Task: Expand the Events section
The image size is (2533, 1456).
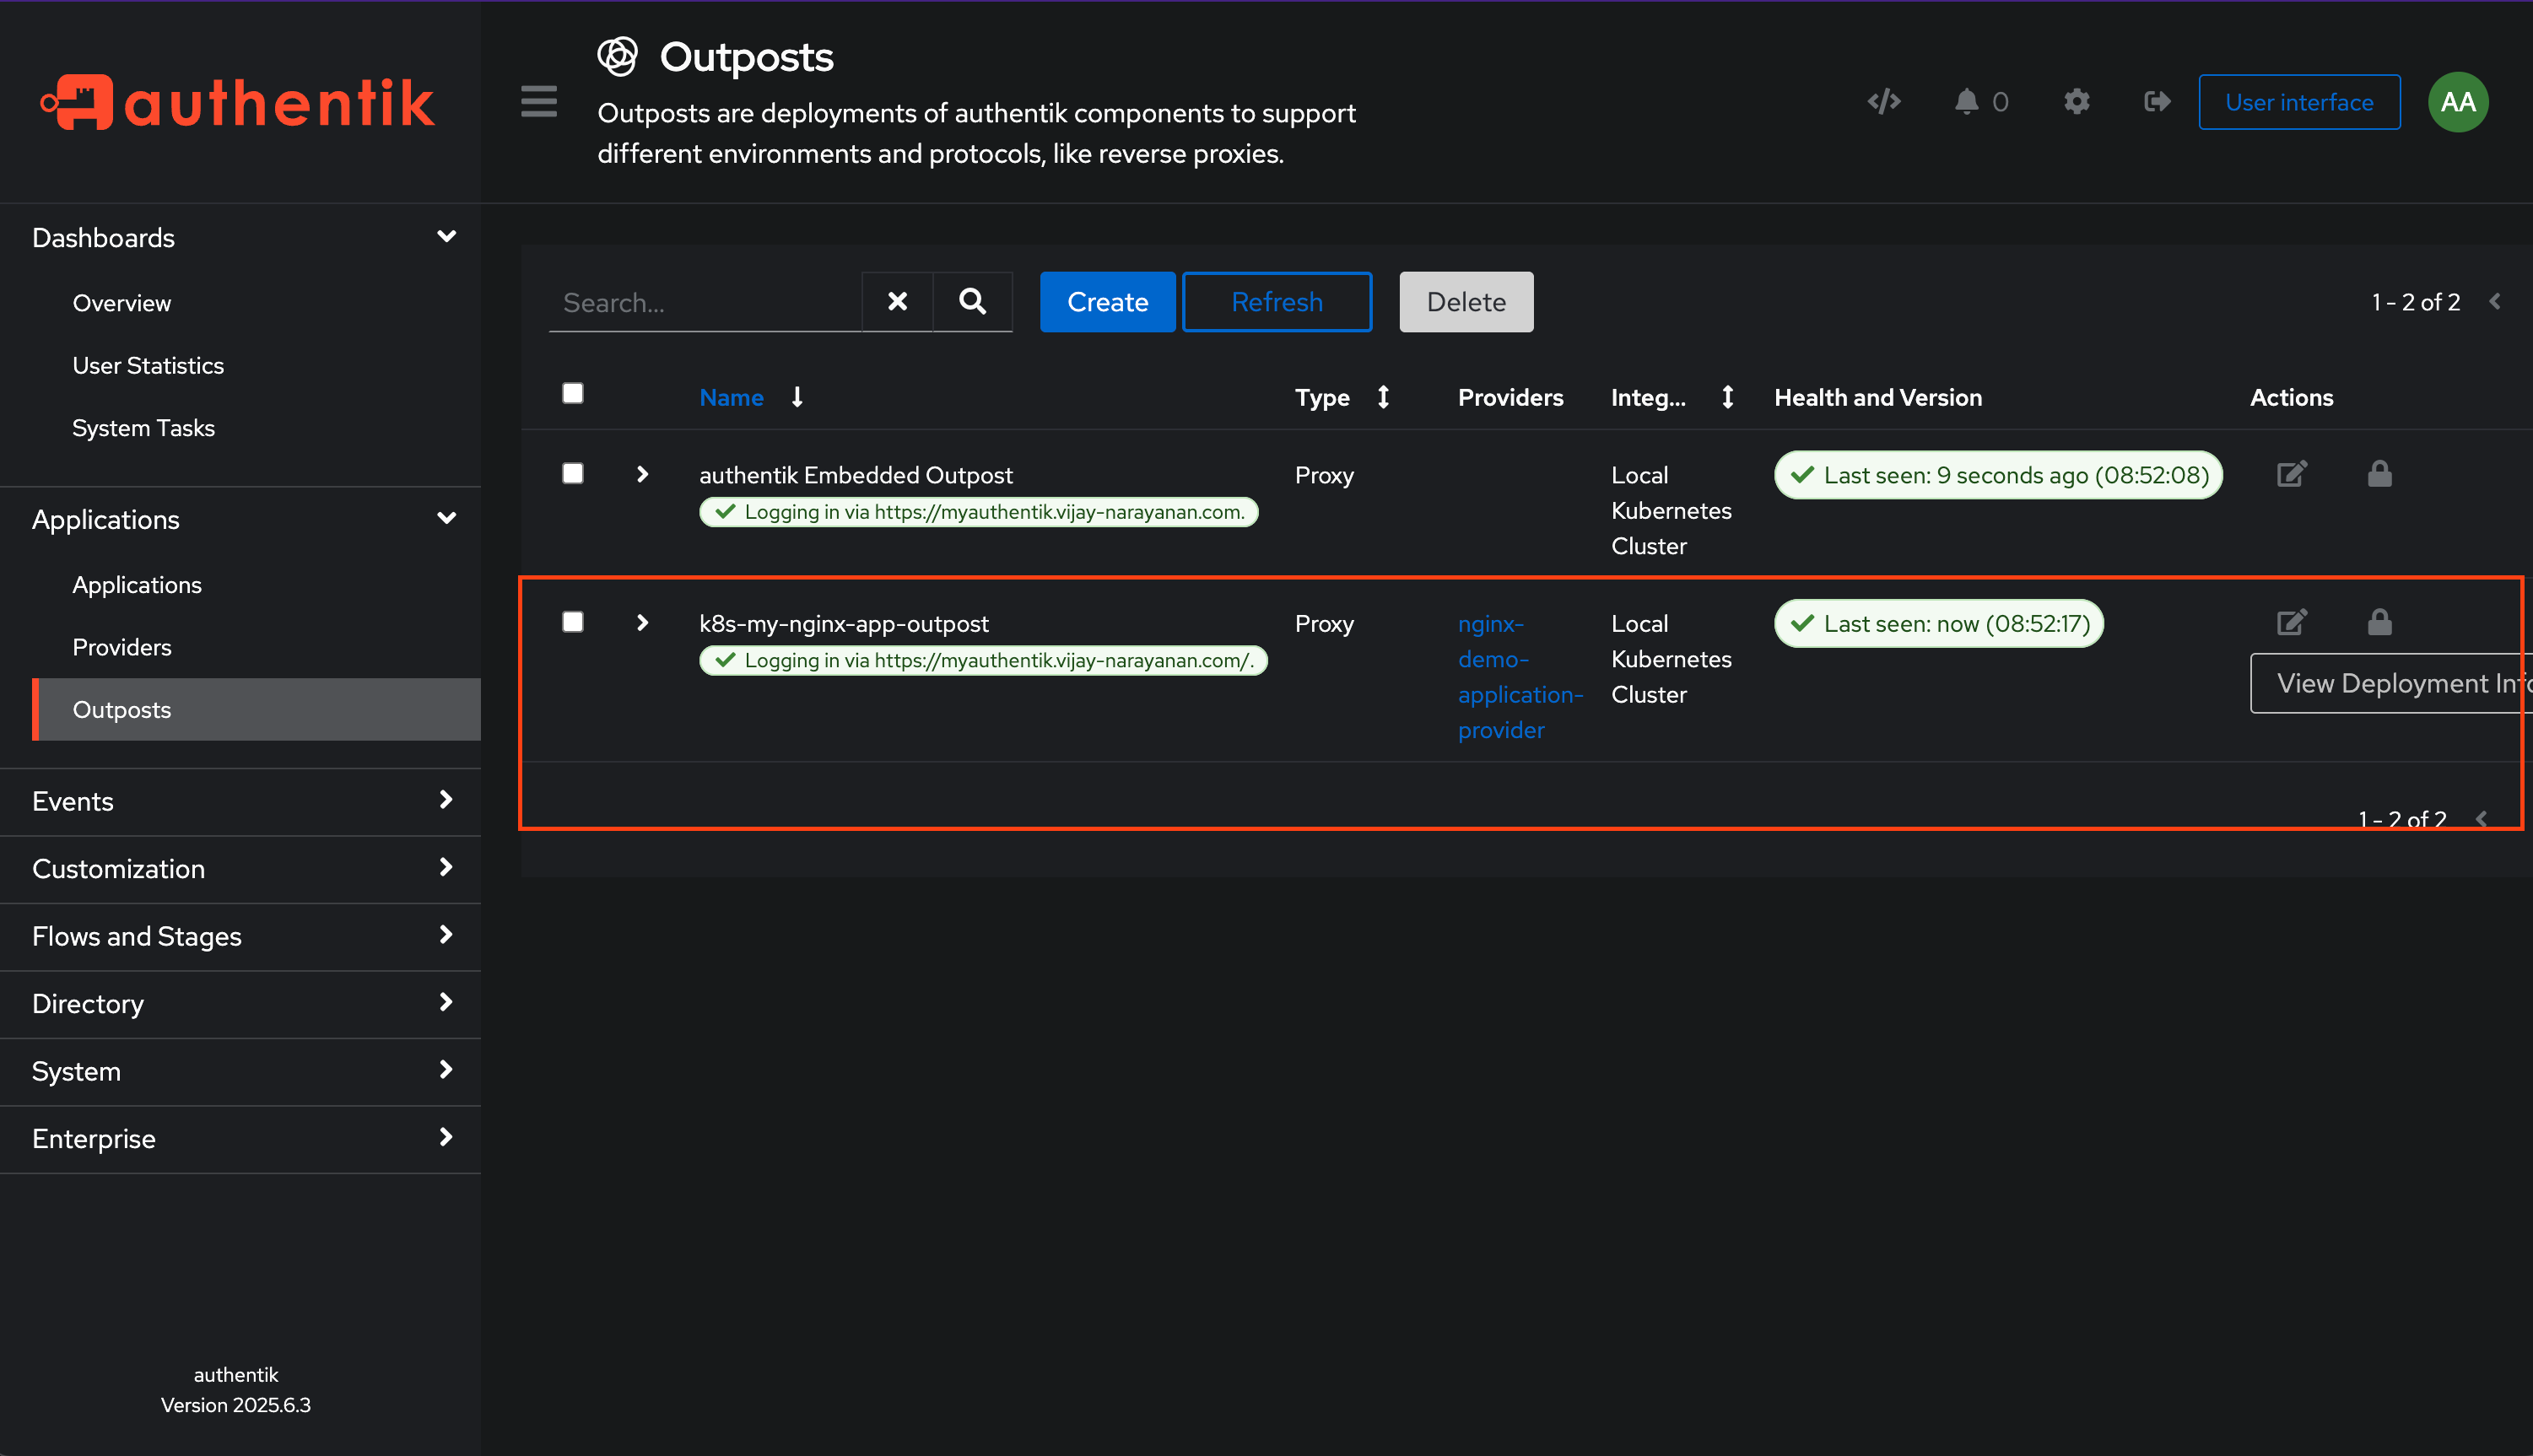Action: [x=240, y=801]
